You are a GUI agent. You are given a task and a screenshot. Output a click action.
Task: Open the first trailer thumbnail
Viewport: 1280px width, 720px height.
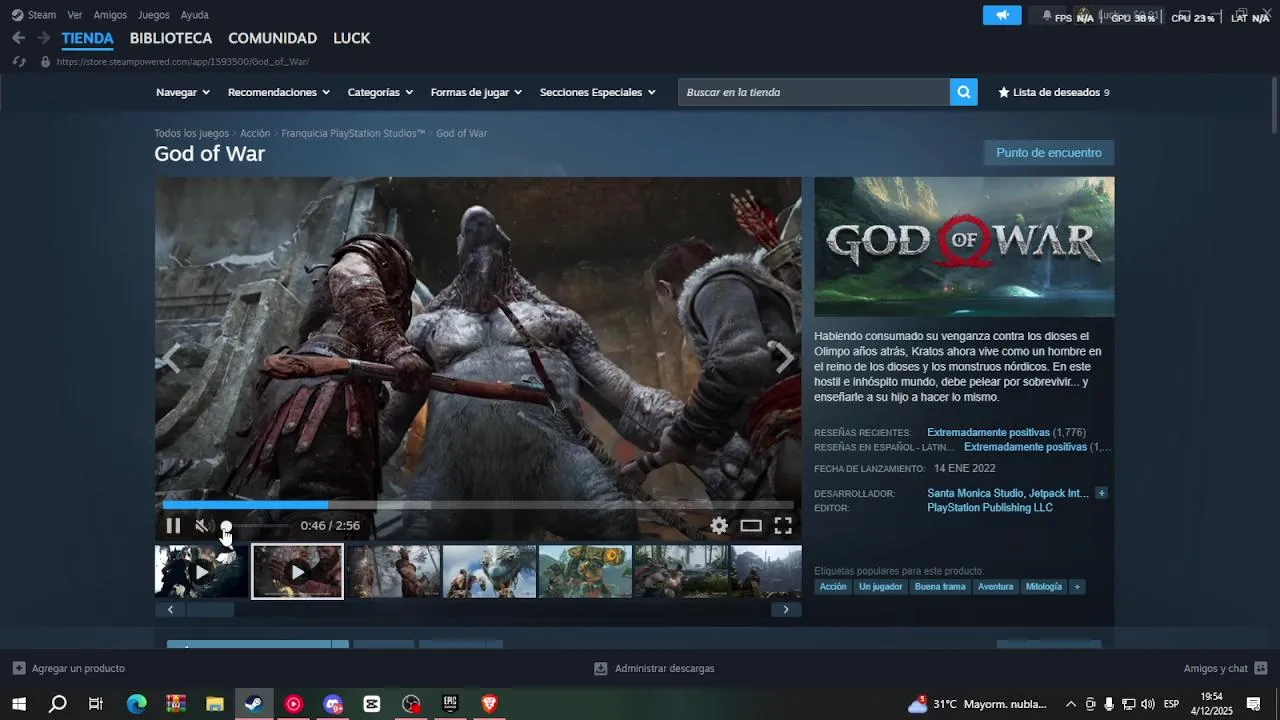pos(201,571)
